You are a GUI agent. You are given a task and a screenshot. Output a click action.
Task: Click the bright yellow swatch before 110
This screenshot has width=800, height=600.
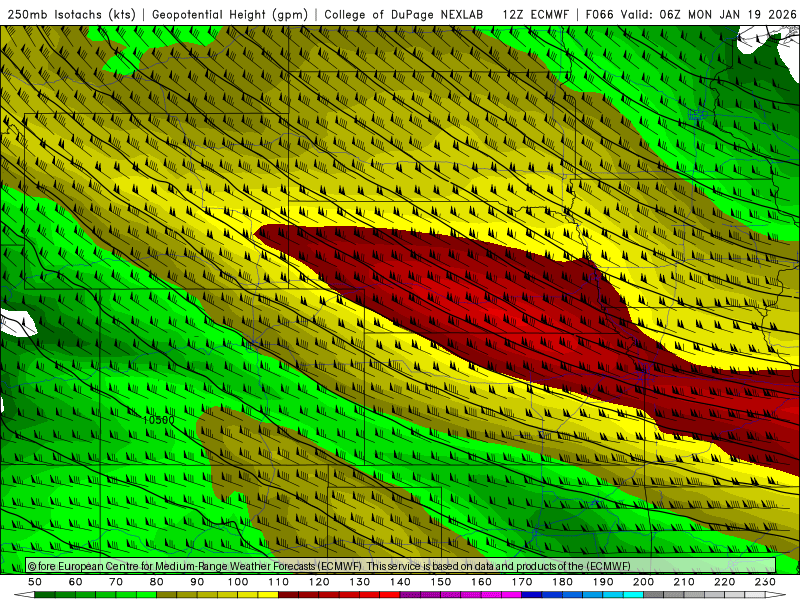(x=268, y=595)
